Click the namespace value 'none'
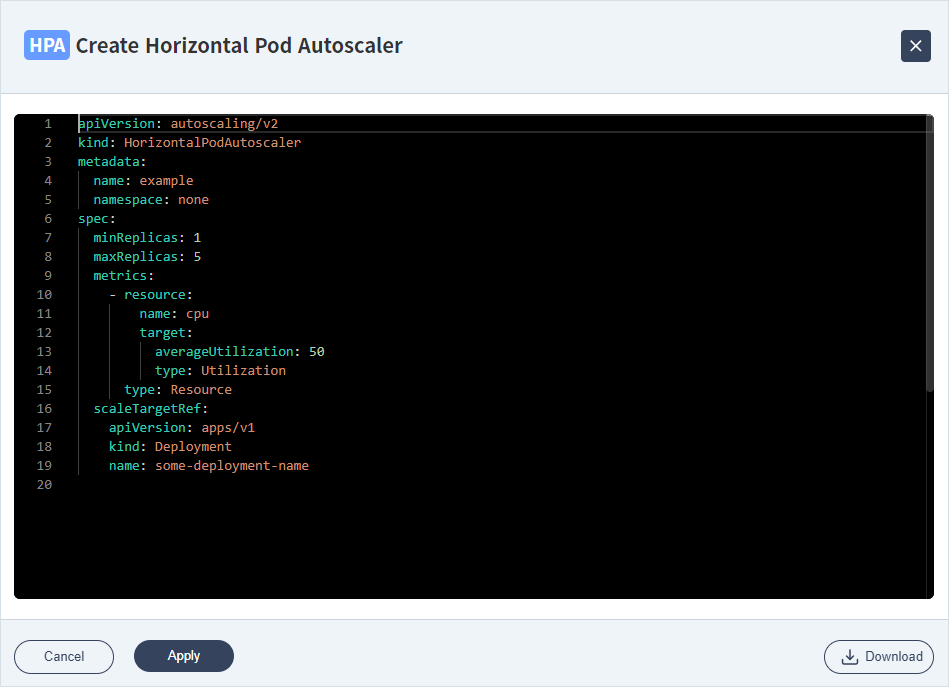 click(193, 200)
